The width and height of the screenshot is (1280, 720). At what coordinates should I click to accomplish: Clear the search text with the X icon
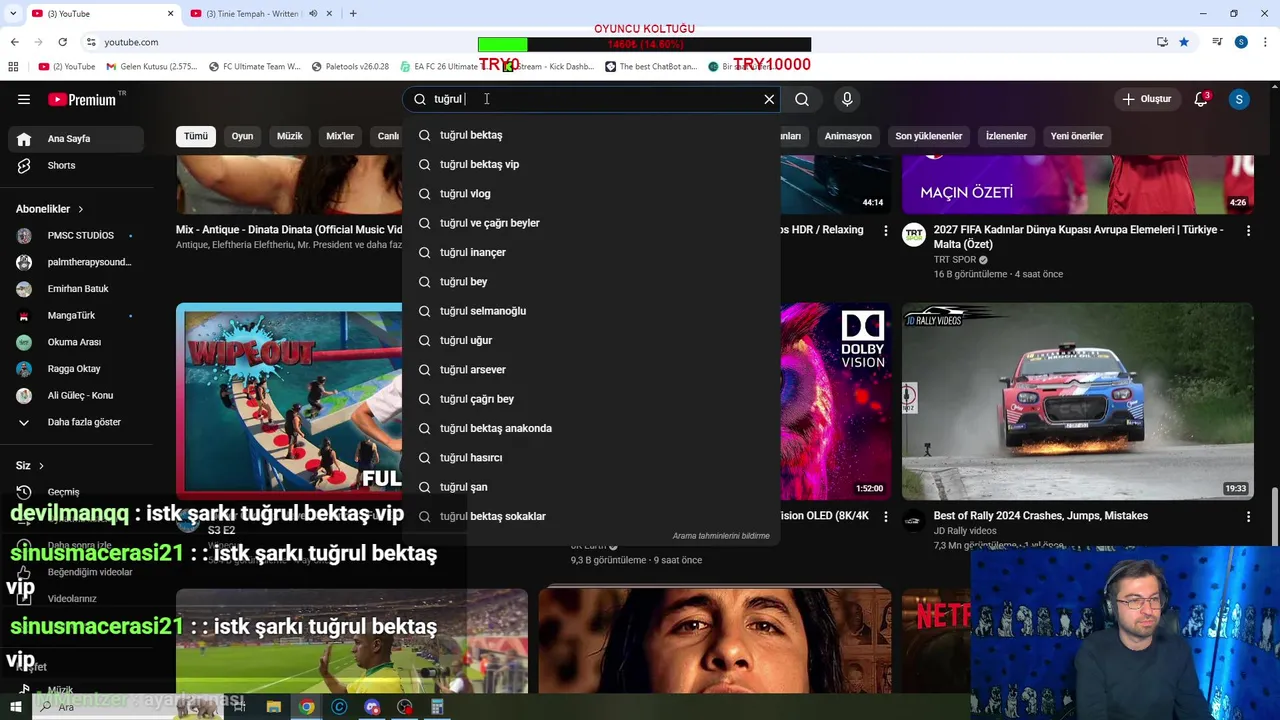point(769,99)
